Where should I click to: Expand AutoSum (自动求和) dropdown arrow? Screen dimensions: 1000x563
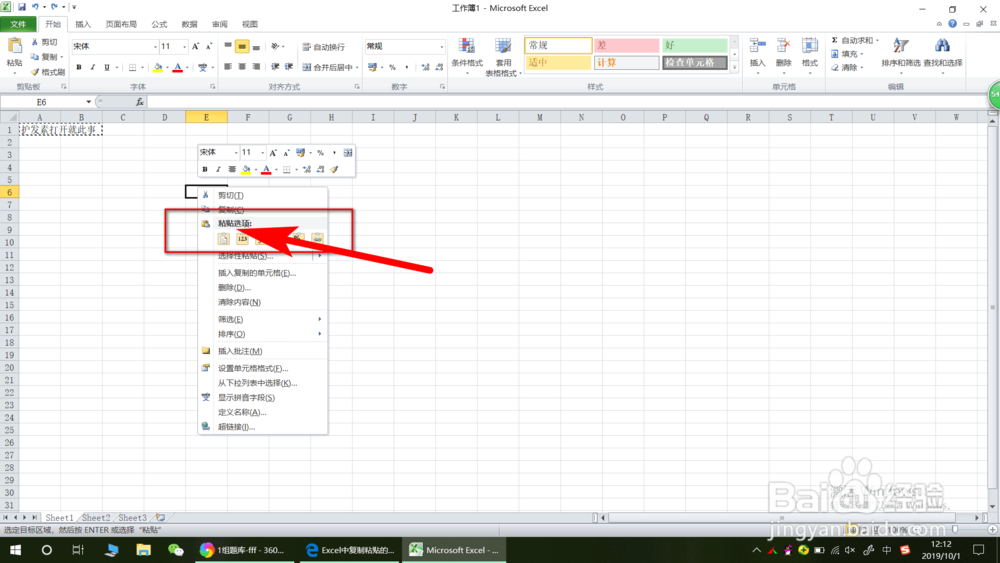point(878,40)
